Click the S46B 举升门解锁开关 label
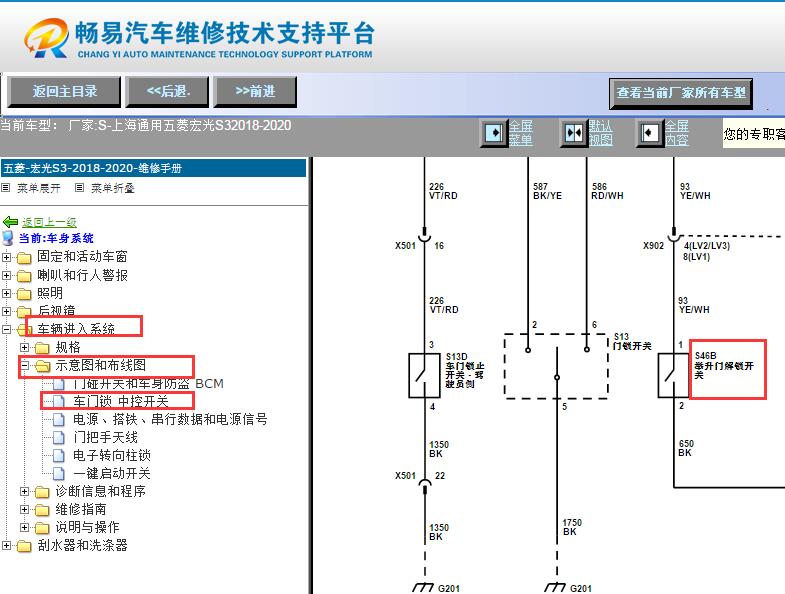 click(x=724, y=366)
